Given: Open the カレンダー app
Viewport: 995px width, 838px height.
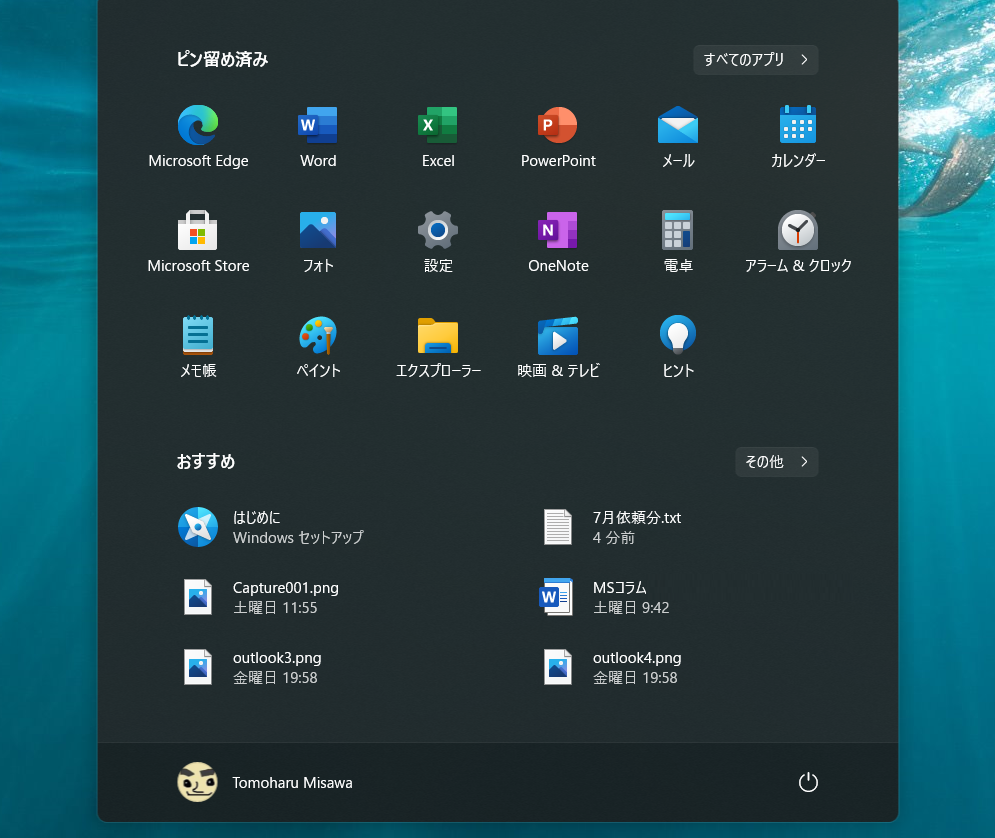Looking at the screenshot, I should (798, 137).
